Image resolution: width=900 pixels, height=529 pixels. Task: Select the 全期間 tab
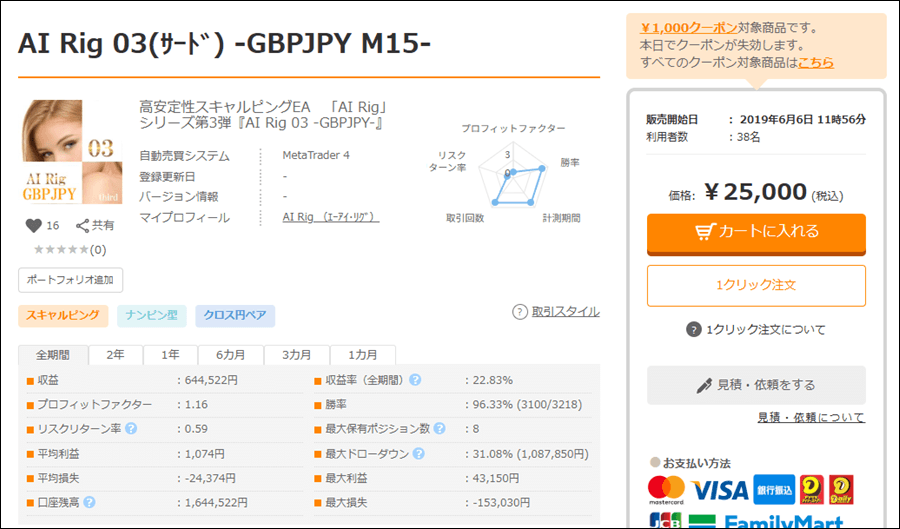pyautogui.click(x=53, y=355)
